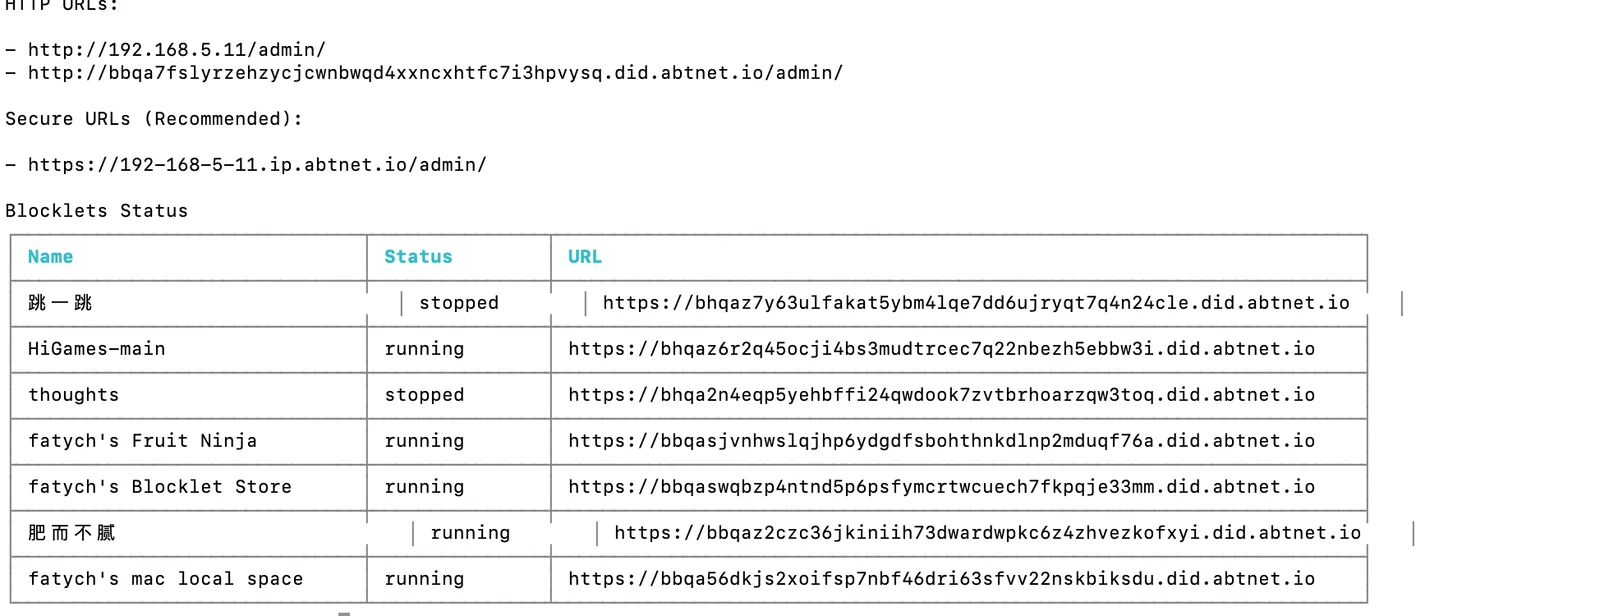Image resolution: width=1600 pixels, height=616 pixels.
Task: Open the bbqa7fslyrzehzycjcwnbwqd4xxncxhtfc7i3hpvysq HTTP admin URL
Action: pos(435,73)
